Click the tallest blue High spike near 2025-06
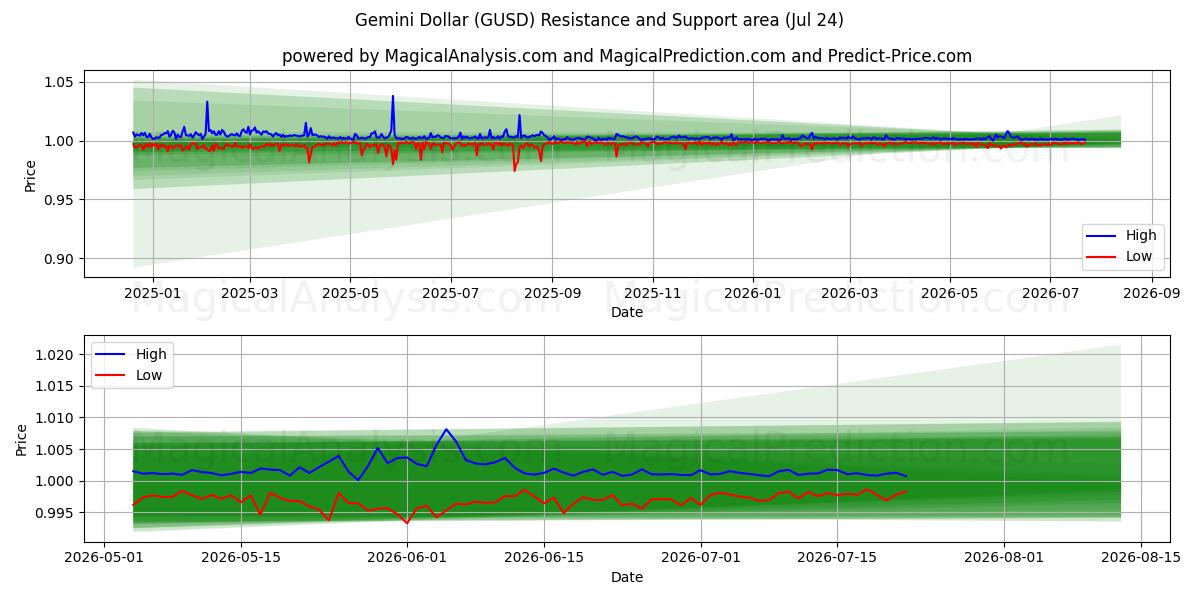The height and width of the screenshot is (600, 1200). pos(393,97)
